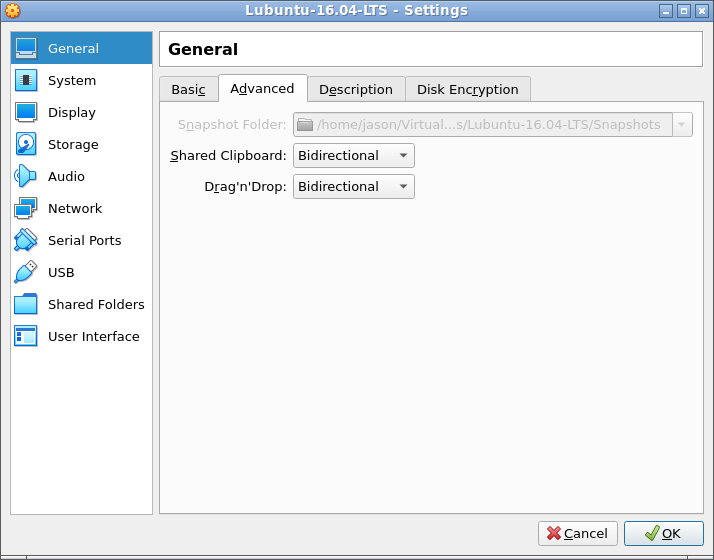
Task: Open the Snapshot Folder path dropdown arrow
Action: pos(682,124)
